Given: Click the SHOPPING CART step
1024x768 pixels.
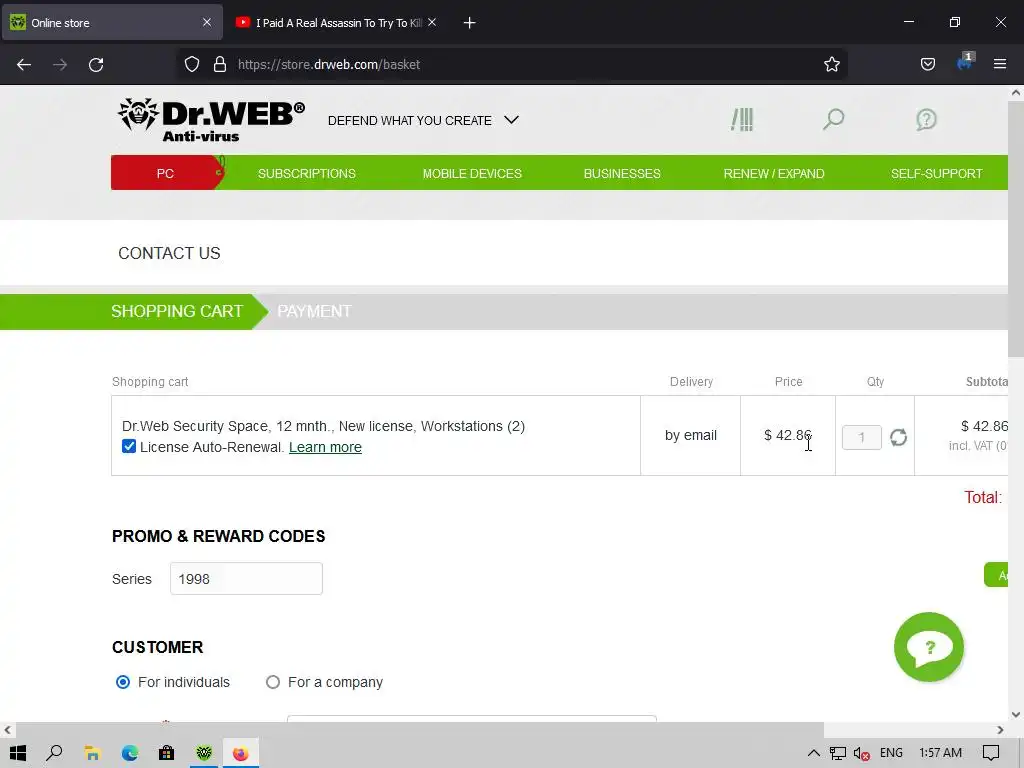Looking at the screenshot, I should tap(177, 312).
